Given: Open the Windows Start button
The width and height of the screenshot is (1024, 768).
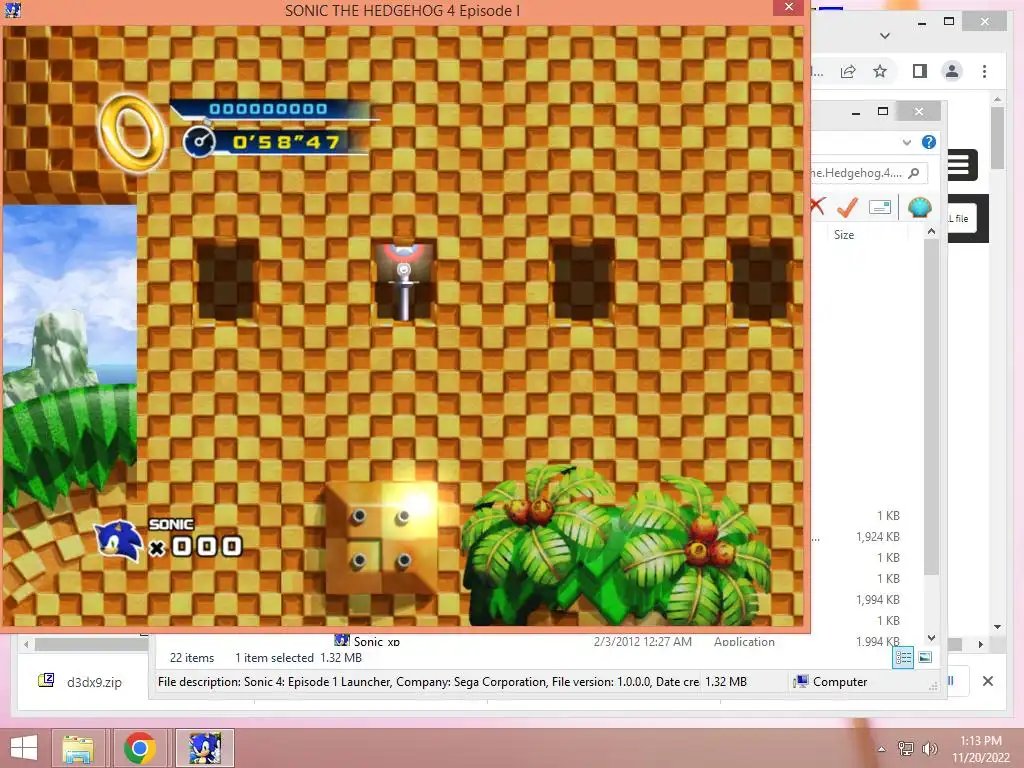Looking at the screenshot, I should click(x=24, y=748).
